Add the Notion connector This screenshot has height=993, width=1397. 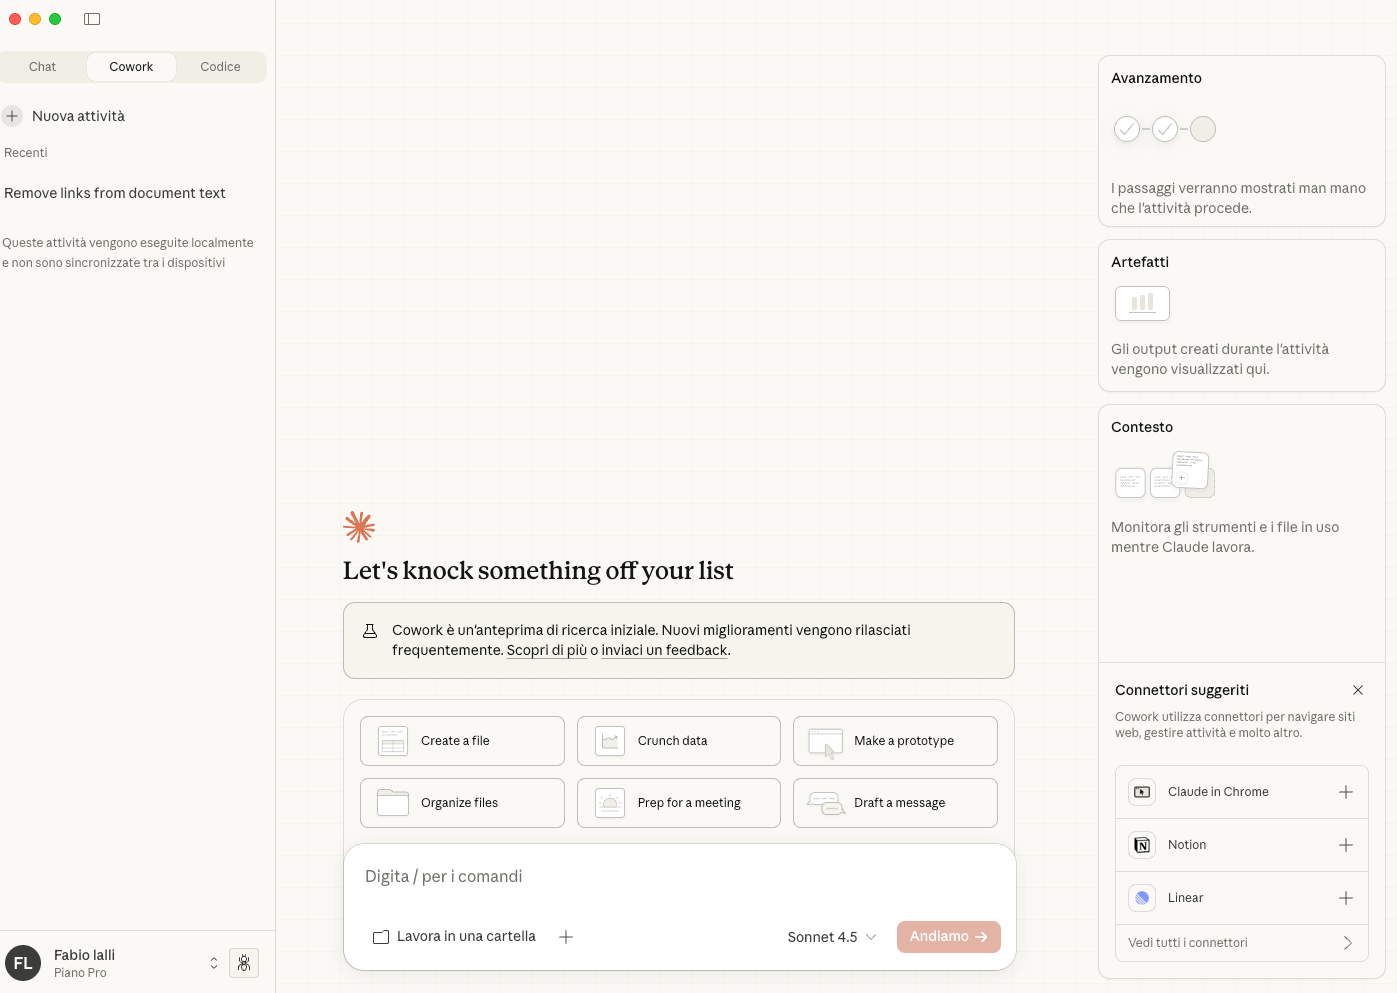pyautogui.click(x=1345, y=845)
